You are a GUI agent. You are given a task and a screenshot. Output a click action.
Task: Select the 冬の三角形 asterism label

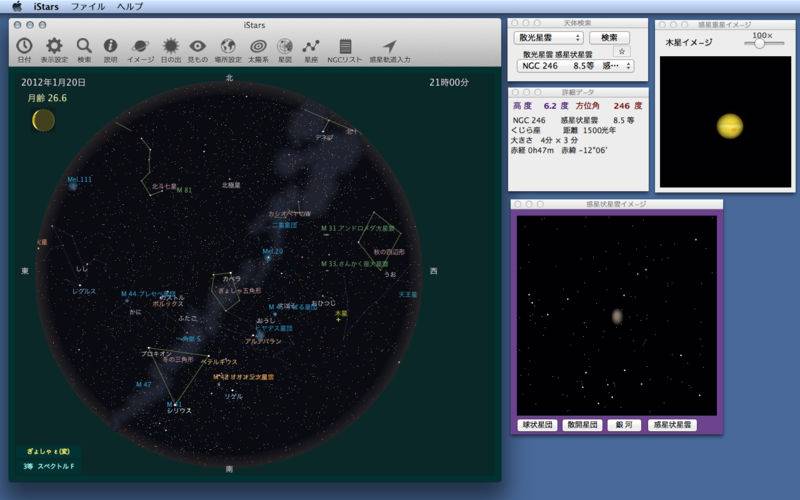click(178, 359)
